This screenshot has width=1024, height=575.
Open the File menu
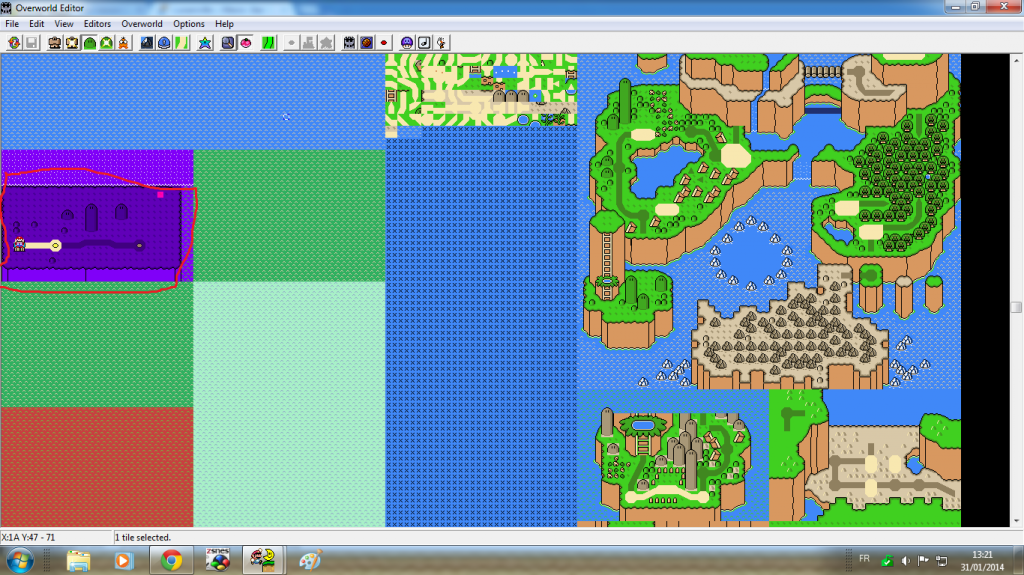click(x=12, y=24)
